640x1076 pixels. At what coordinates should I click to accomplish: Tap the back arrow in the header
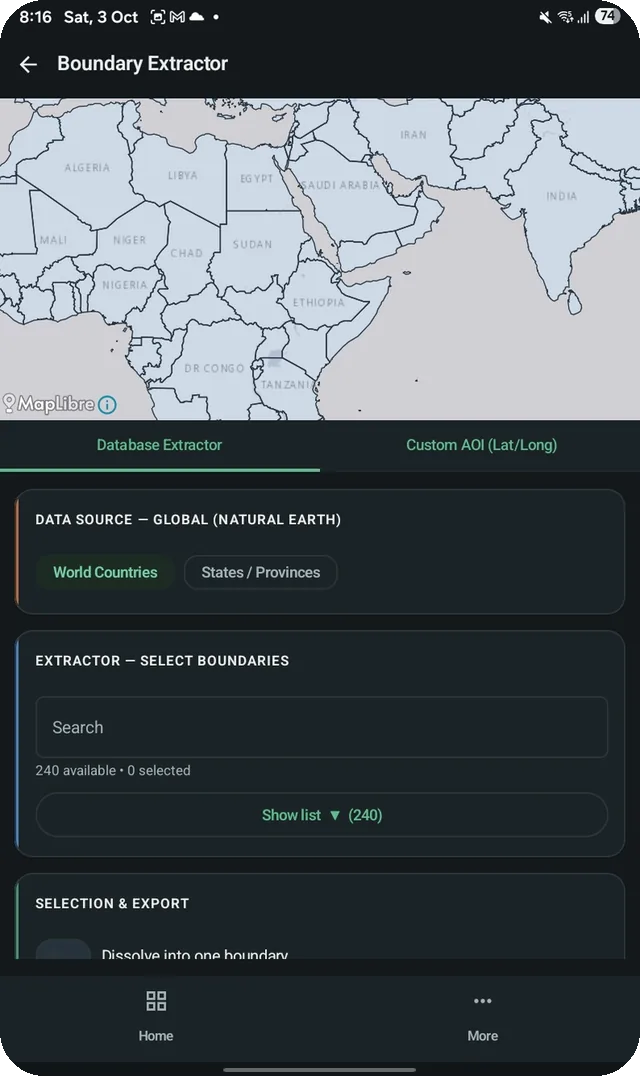pos(28,65)
